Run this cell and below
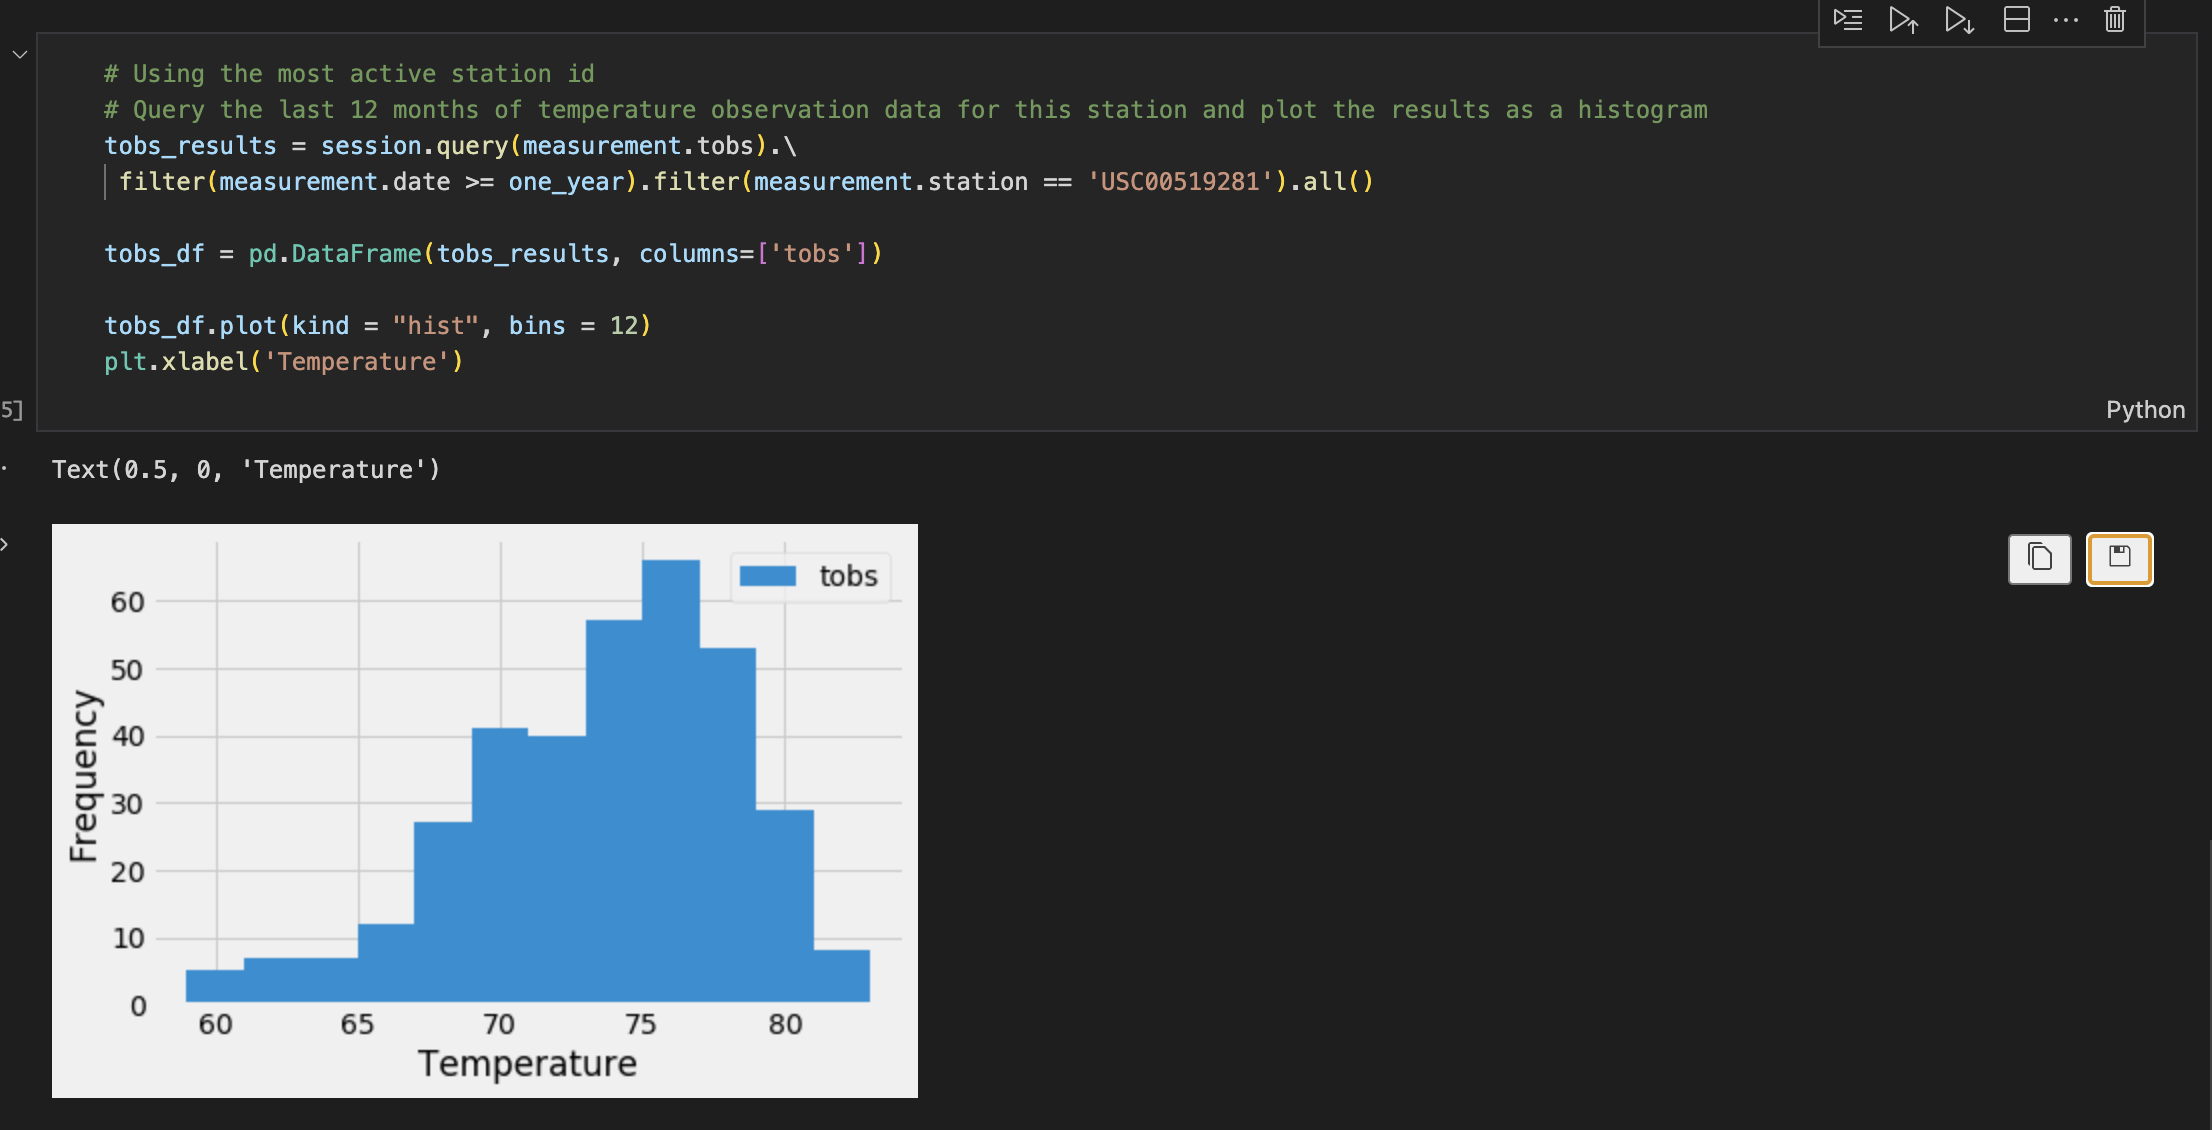The image size is (2212, 1130). tap(1959, 20)
